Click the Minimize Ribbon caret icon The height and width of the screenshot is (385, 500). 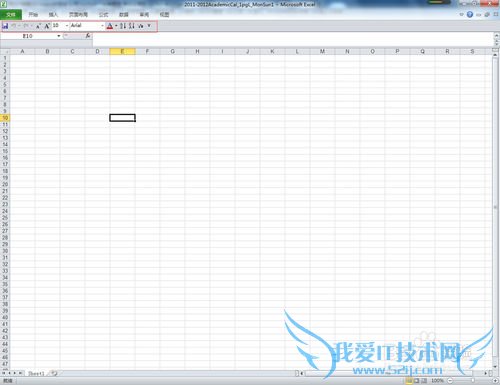point(462,14)
